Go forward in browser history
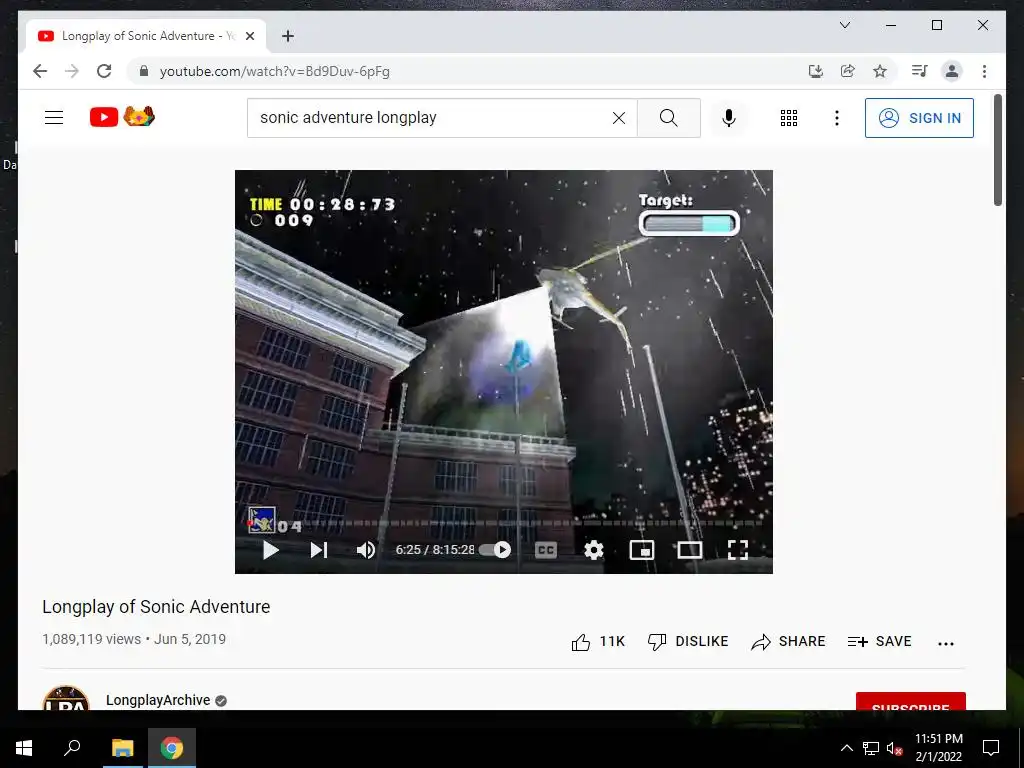1024x768 pixels. pos(72,71)
